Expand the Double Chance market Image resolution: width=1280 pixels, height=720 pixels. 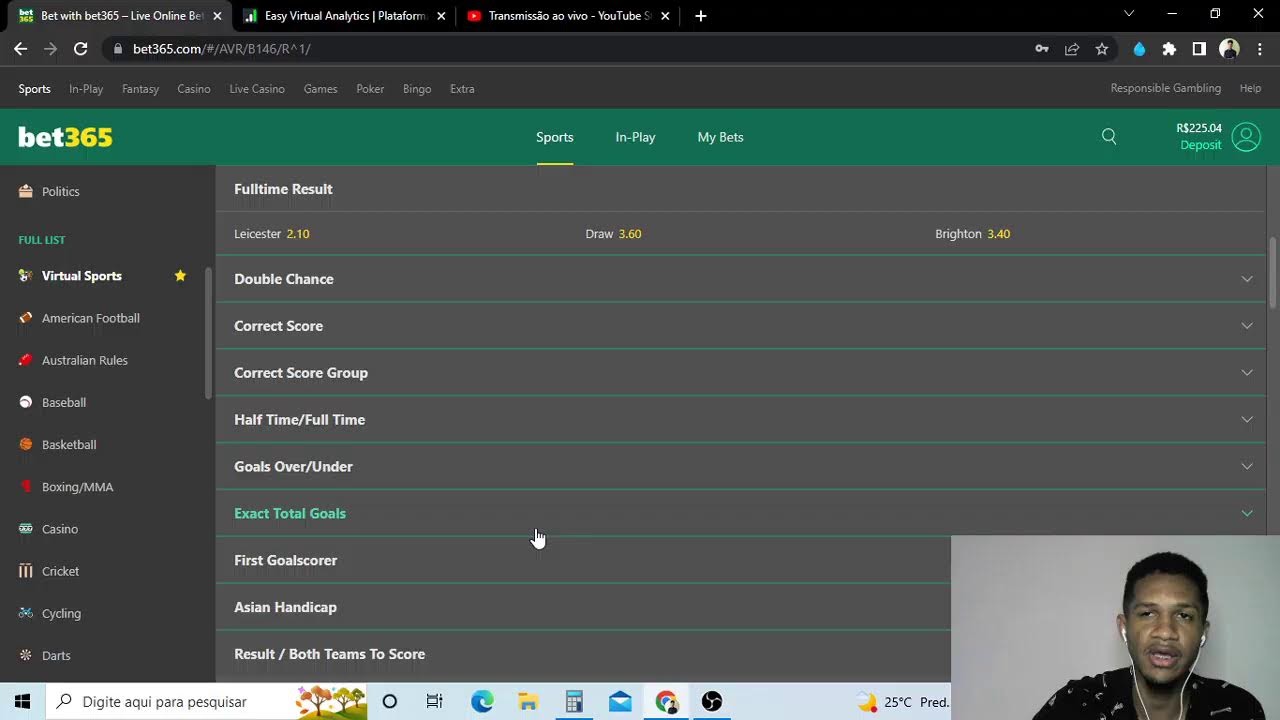click(741, 279)
